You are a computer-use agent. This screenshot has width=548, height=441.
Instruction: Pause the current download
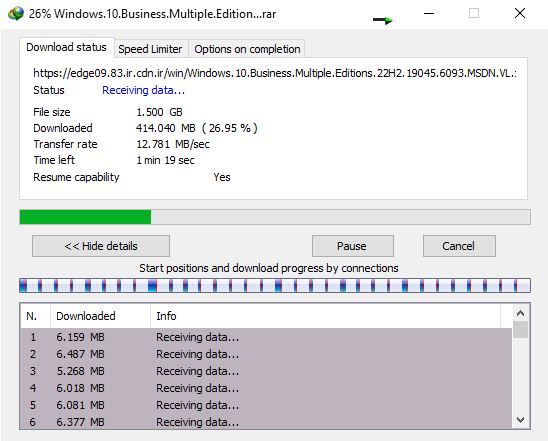(353, 246)
